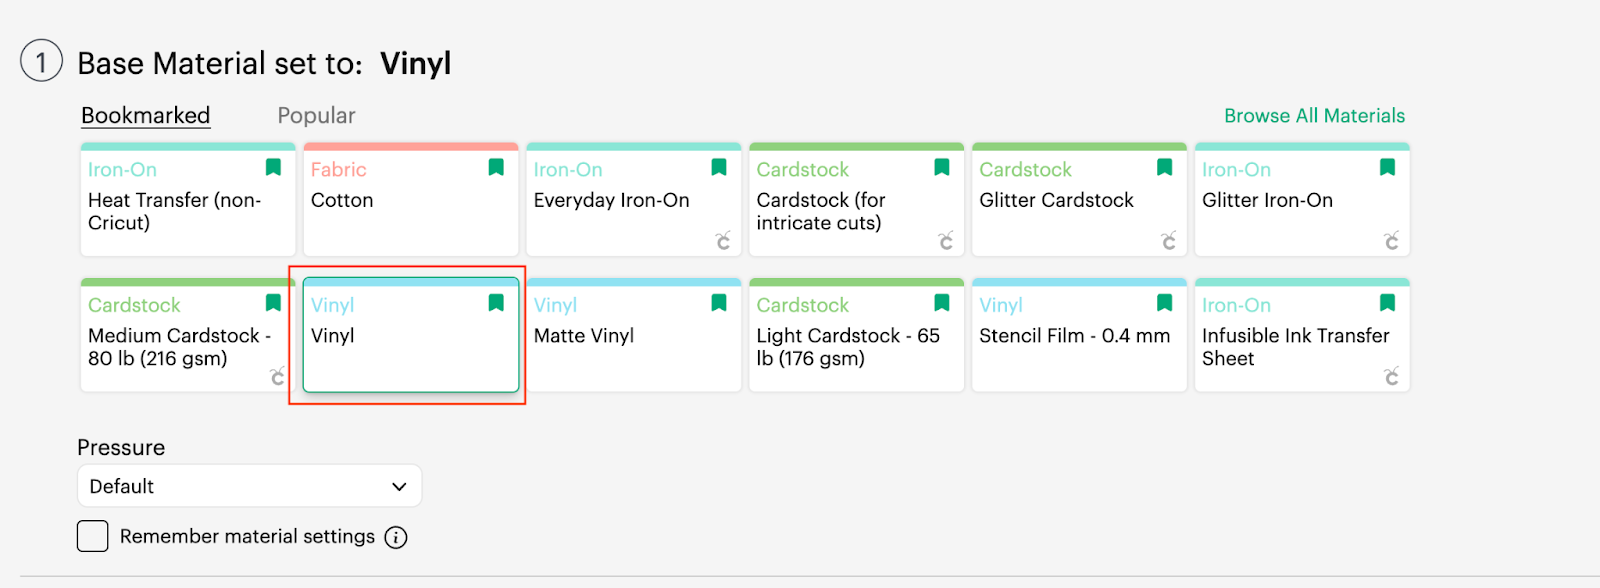This screenshot has width=1600, height=588.
Task: Open the Pressure dropdown set to Default
Action: [x=249, y=486]
